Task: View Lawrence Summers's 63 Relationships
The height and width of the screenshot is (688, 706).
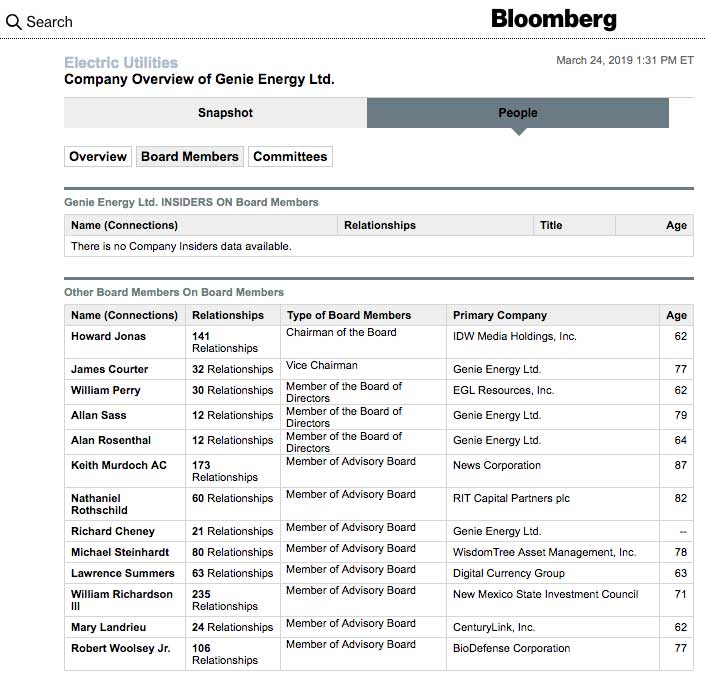Action: (x=232, y=573)
